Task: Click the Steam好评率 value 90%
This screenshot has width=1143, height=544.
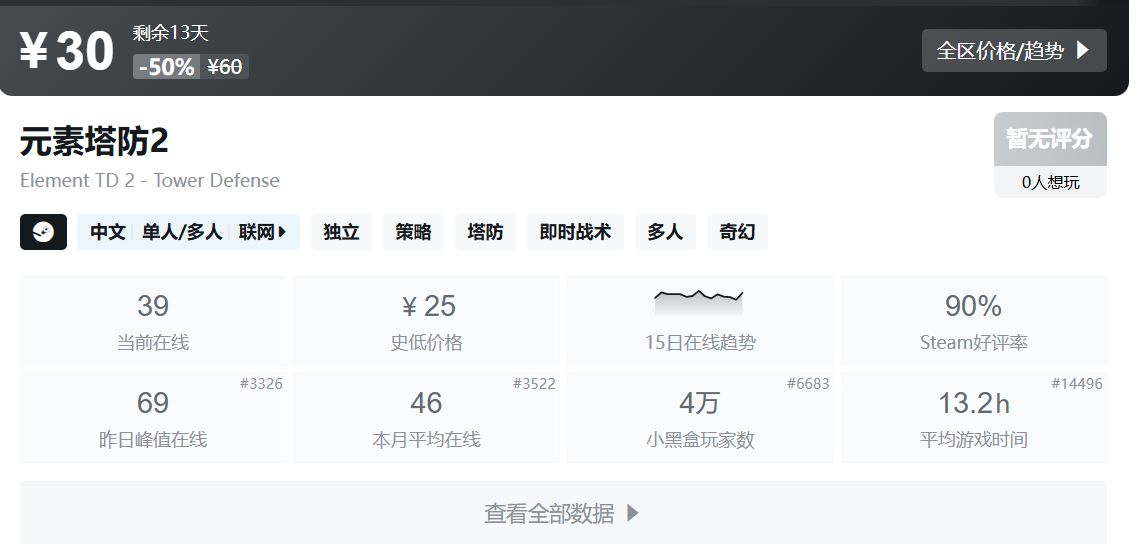Action: 973,306
